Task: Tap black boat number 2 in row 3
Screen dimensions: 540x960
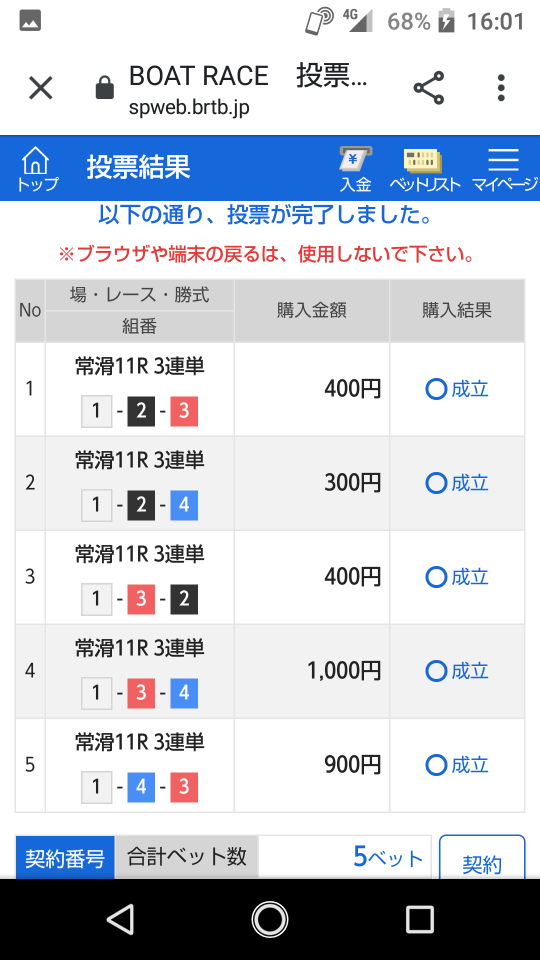Action: (184, 599)
